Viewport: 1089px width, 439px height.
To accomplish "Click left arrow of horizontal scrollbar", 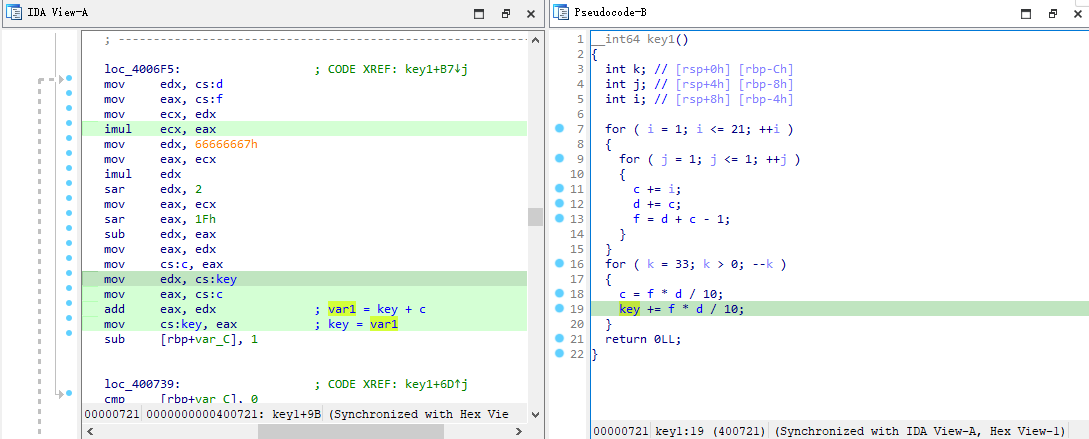I will pyautogui.click(x=90, y=432).
